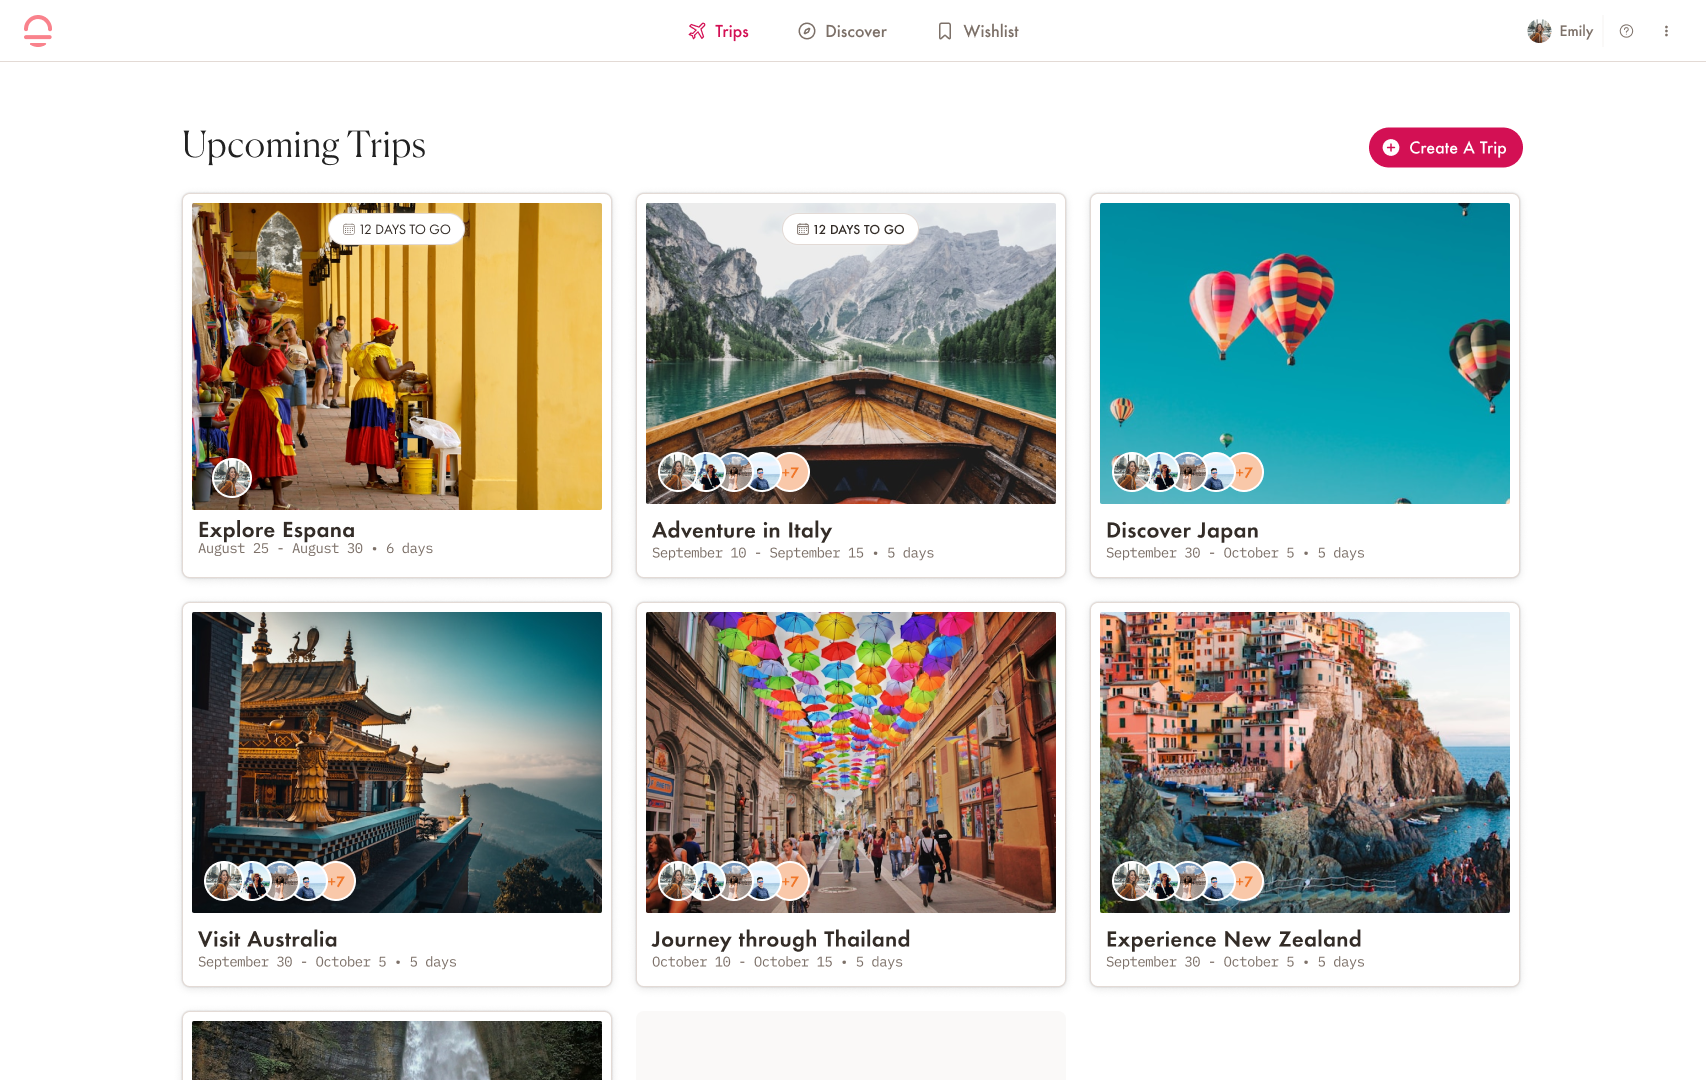Open the Visit Australia temple photo
This screenshot has height=1080, width=1706.
pyautogui.click(x=397, y=762)
